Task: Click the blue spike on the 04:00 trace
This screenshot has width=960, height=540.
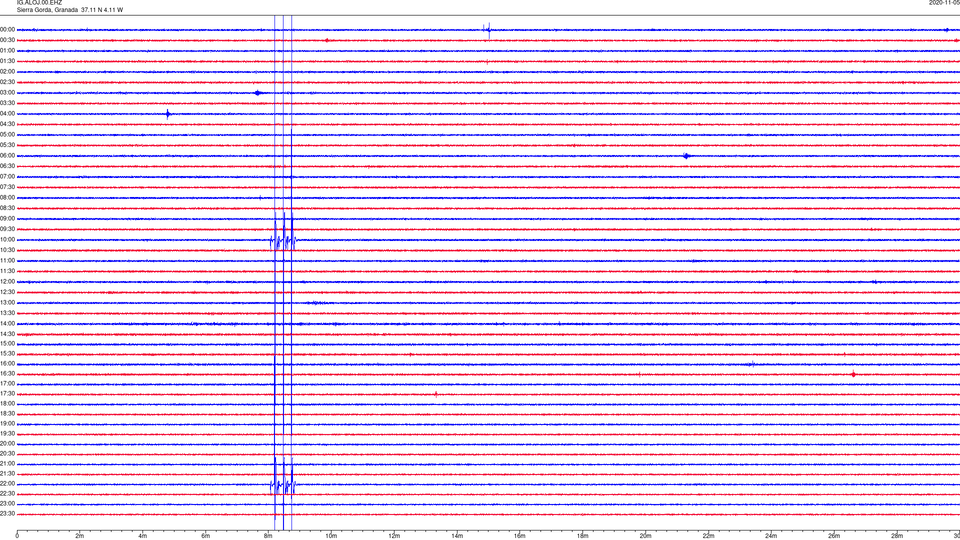Action: pos(168,114)
